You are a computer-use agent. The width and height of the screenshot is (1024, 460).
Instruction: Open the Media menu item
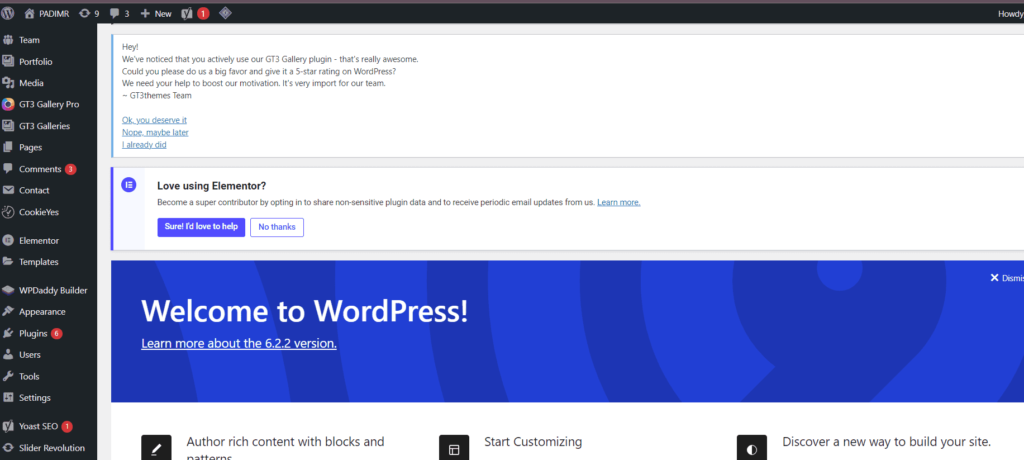tap(31, 83)
